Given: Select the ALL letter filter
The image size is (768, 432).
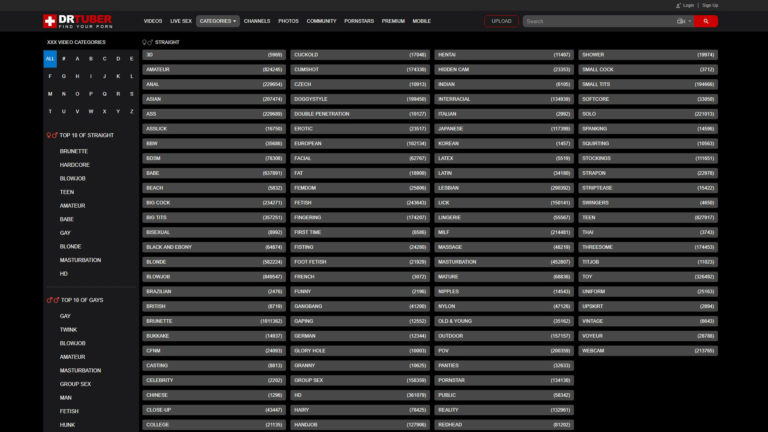Looking at the screenshot, I should 50,58.
